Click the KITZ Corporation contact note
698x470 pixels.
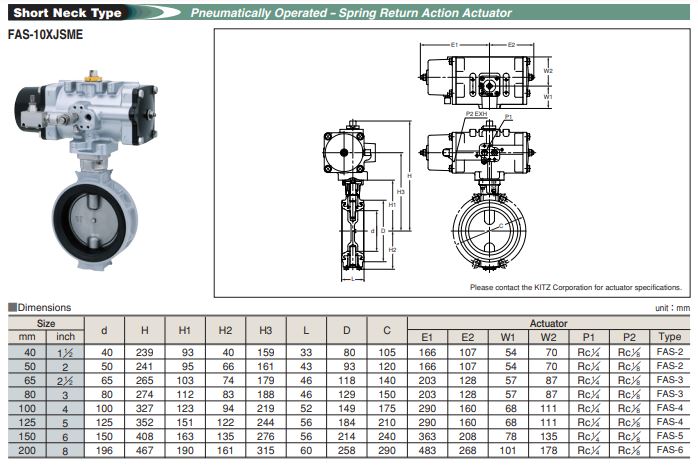point(575,288)
